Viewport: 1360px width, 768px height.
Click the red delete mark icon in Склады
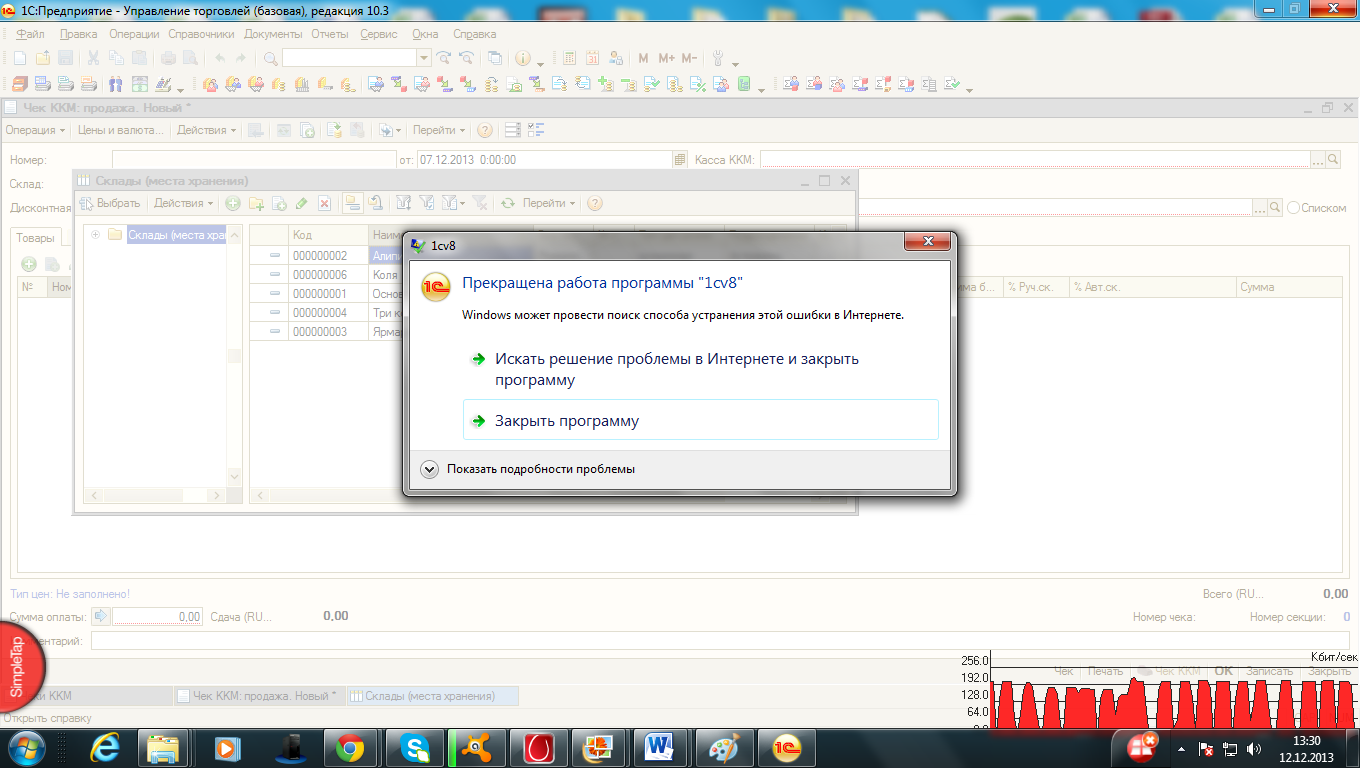[324, 203]
